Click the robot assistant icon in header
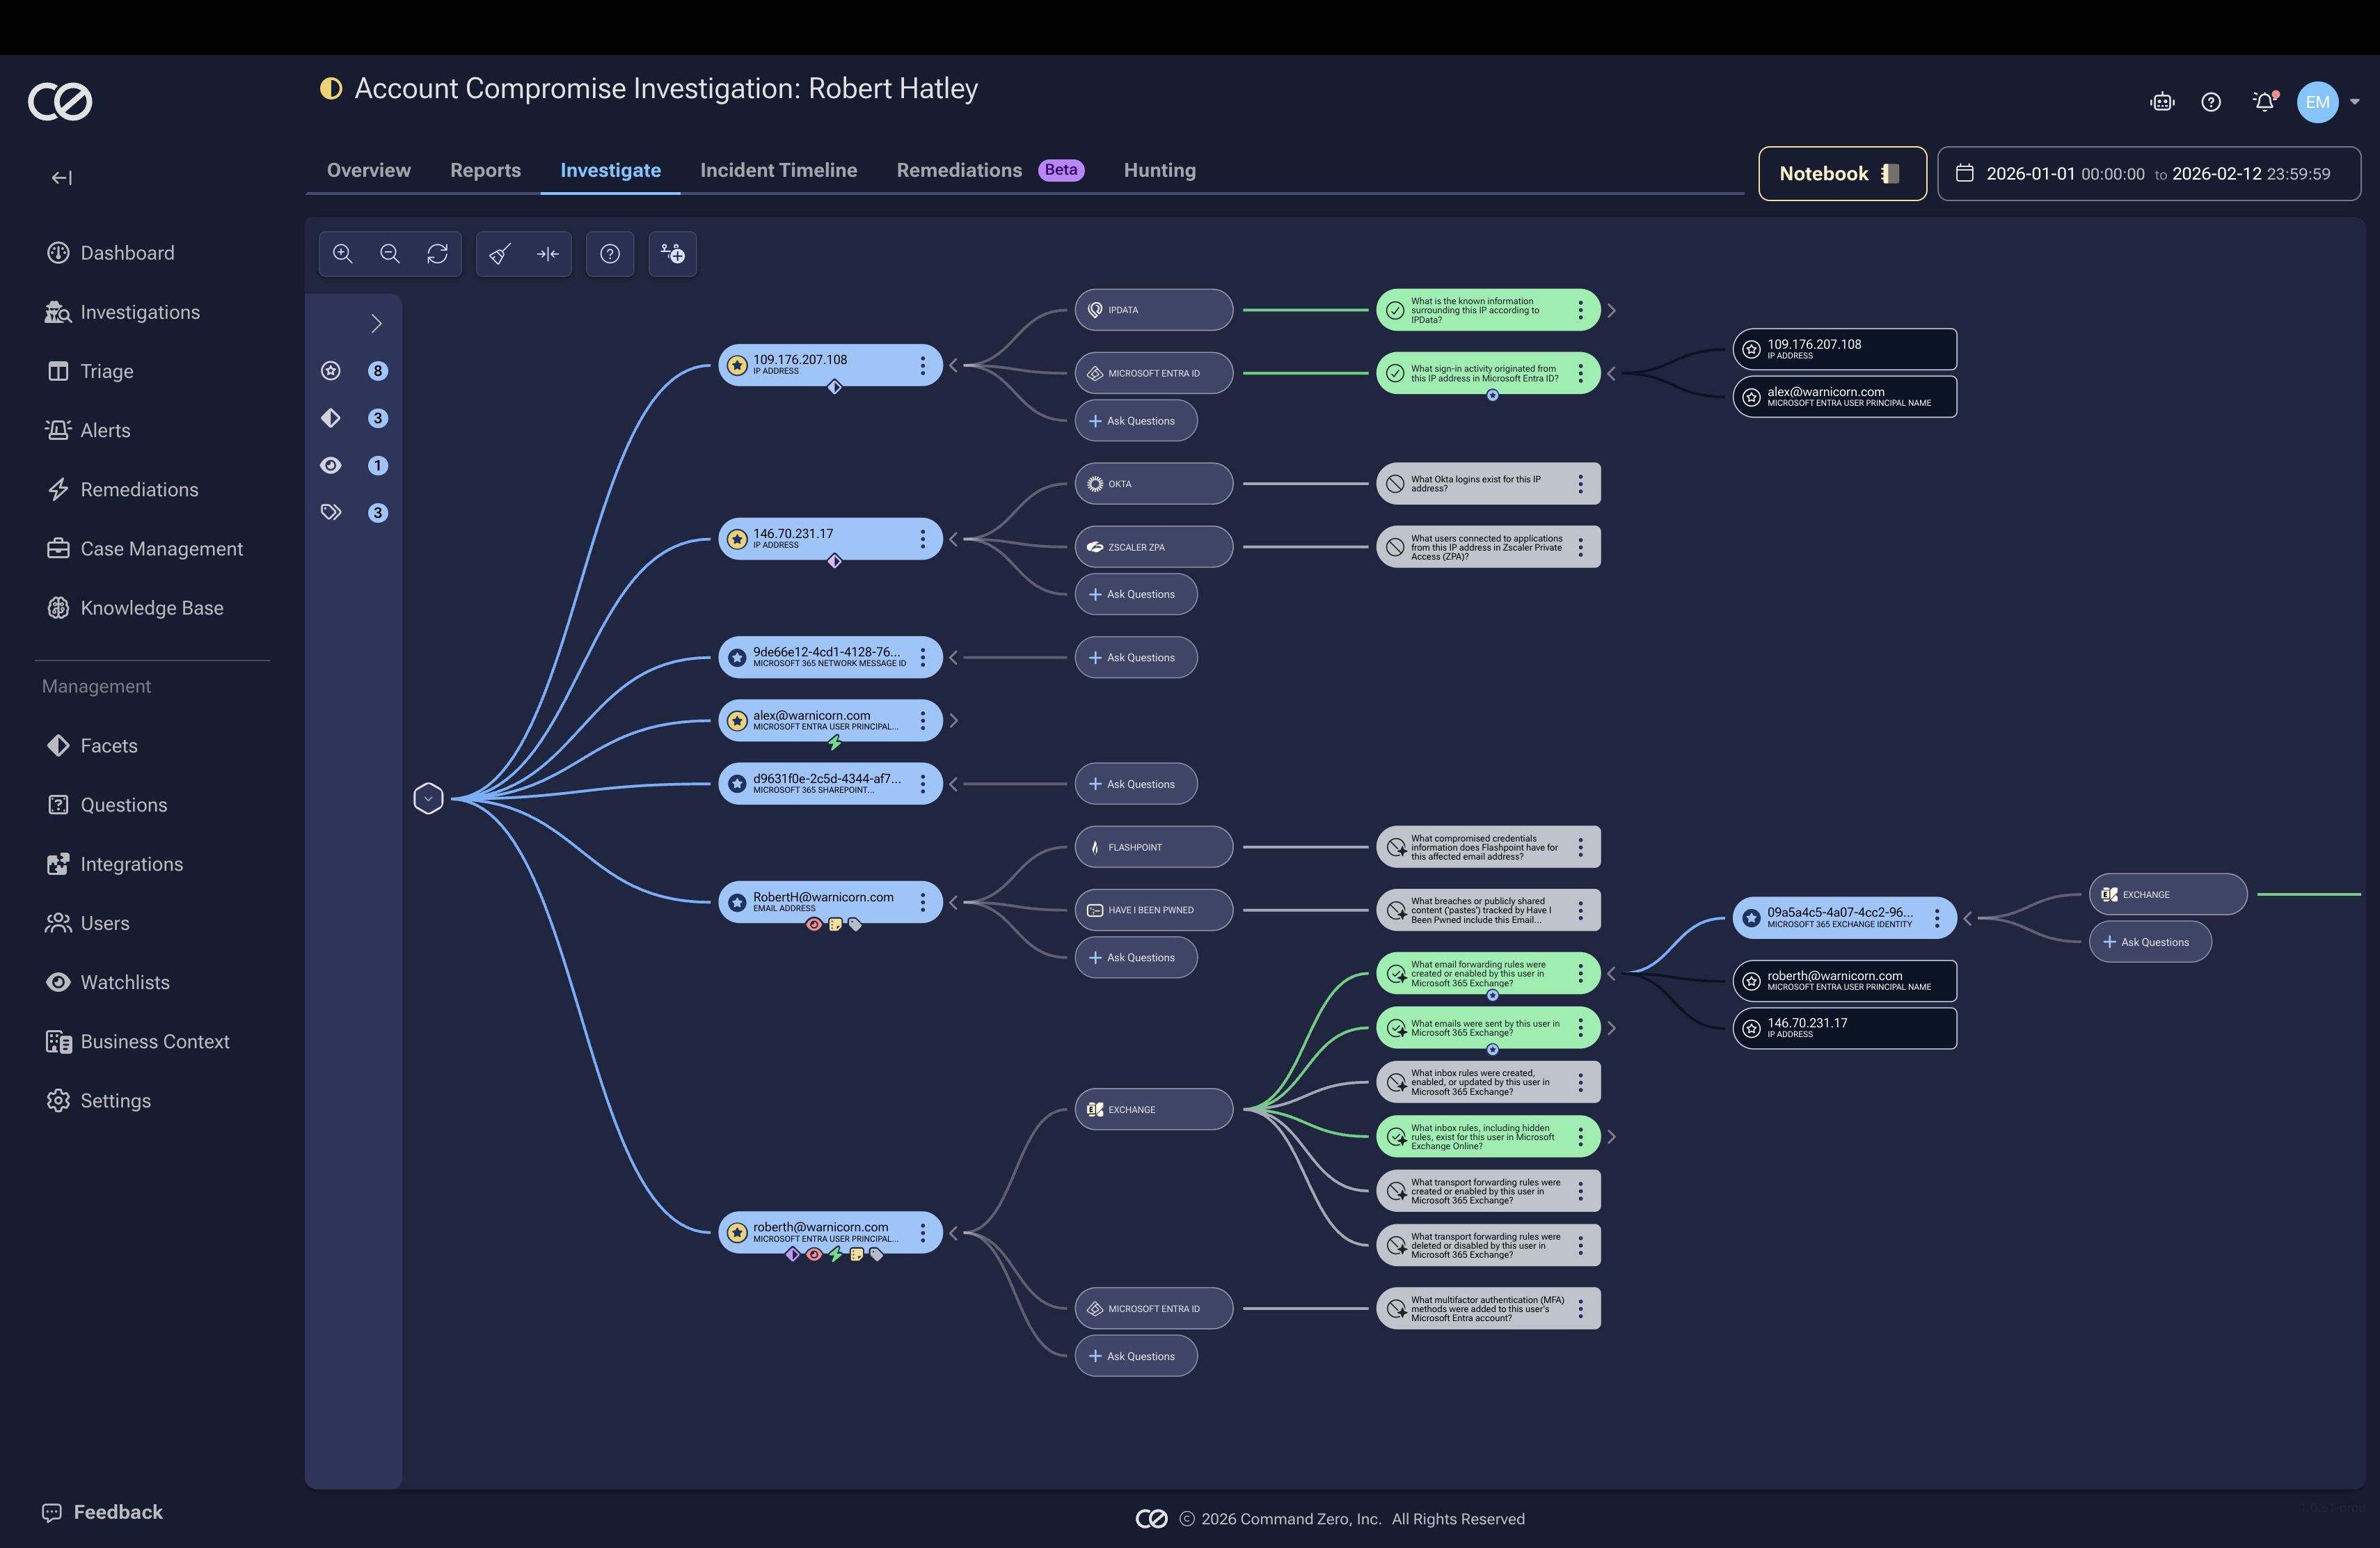The width and height of the screenshot is (2380, 1548). (x=2162, y=102)
